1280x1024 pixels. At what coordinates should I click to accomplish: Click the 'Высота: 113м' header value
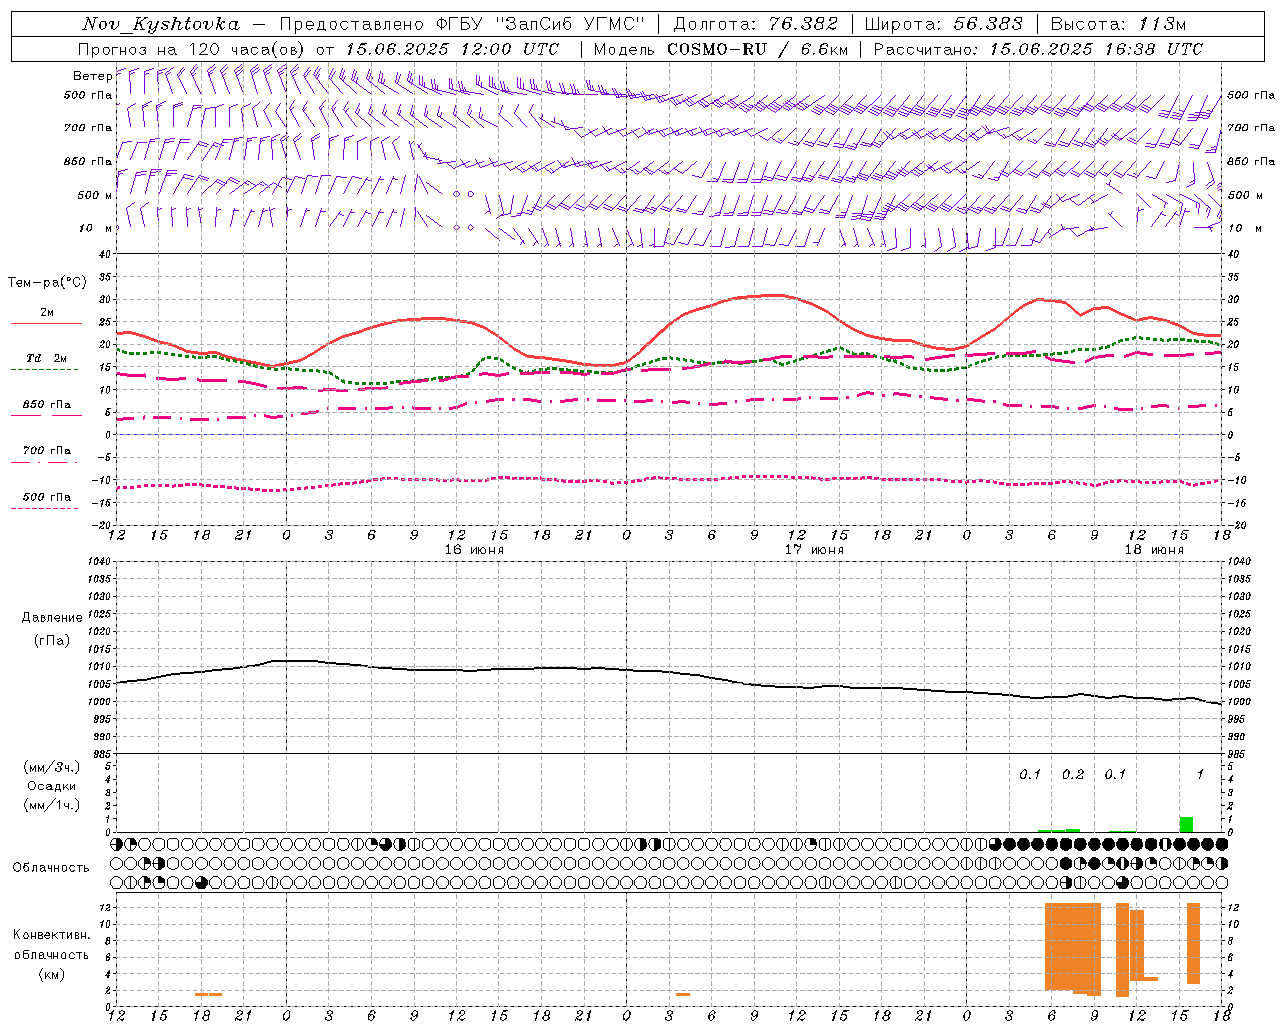coord(1118,24)
